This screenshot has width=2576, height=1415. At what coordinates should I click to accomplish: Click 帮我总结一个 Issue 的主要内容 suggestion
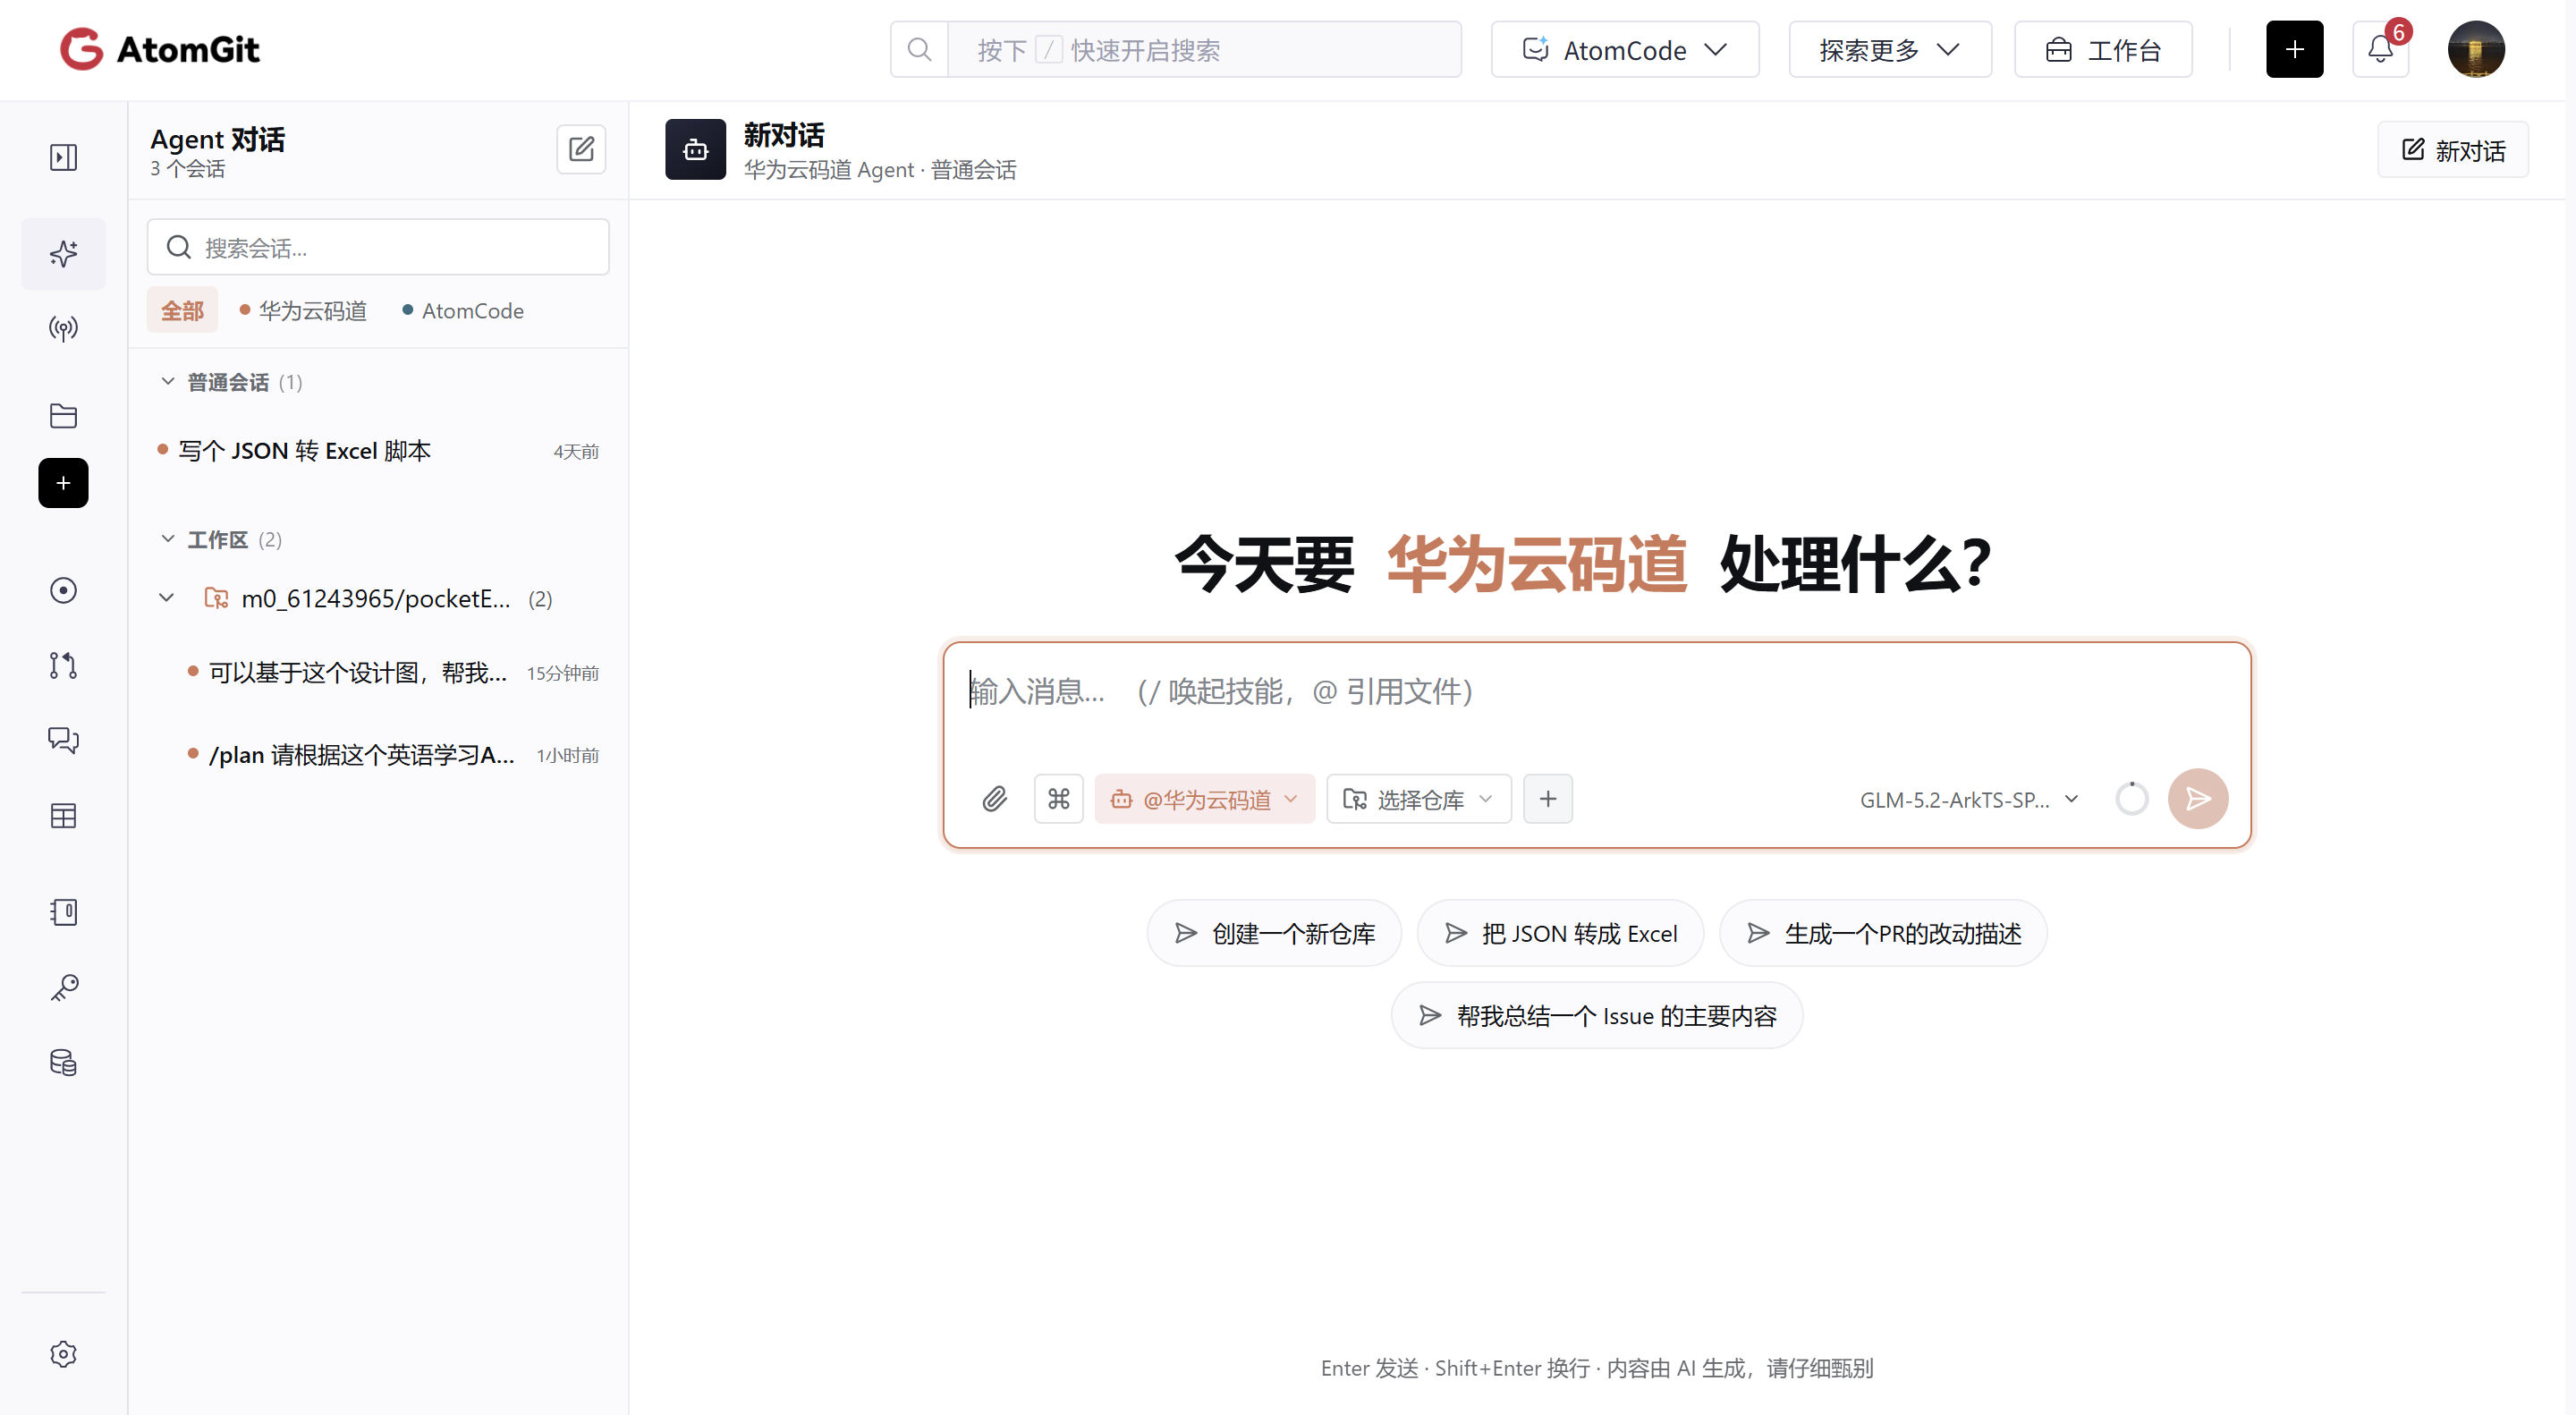pos(1597,1016)
